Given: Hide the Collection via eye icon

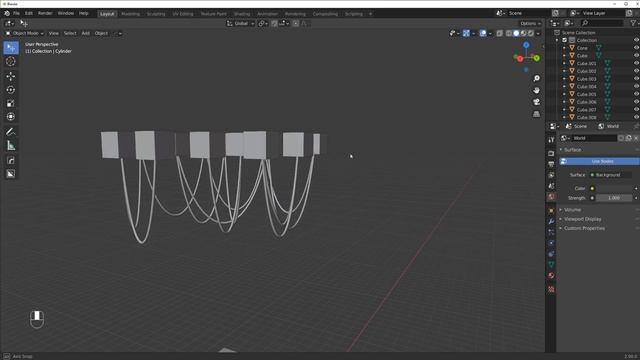Looking at the screenshot, I should click(636, 40).
